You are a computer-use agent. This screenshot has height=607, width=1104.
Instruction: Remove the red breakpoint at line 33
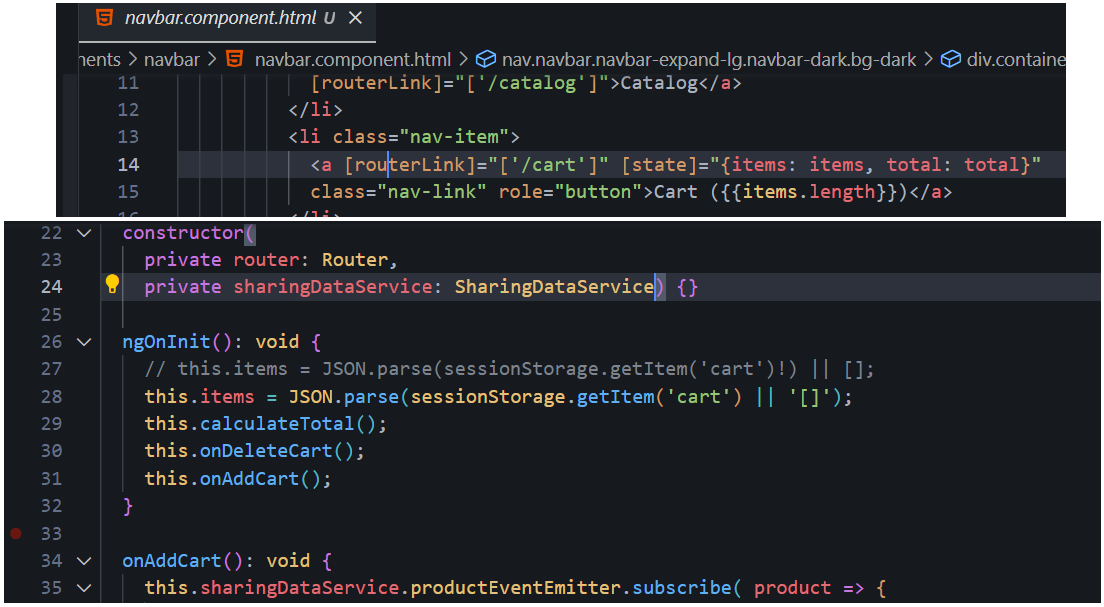pyautogui.click(x=15, y=533)
